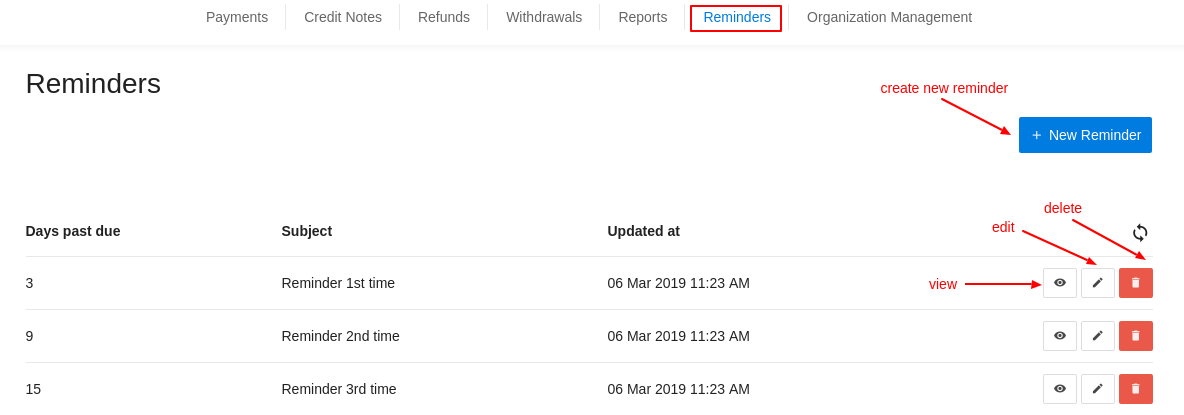Switch to Credit Notes tab
The width and height of the screenshot is (1184, 415).
[343, 17]
